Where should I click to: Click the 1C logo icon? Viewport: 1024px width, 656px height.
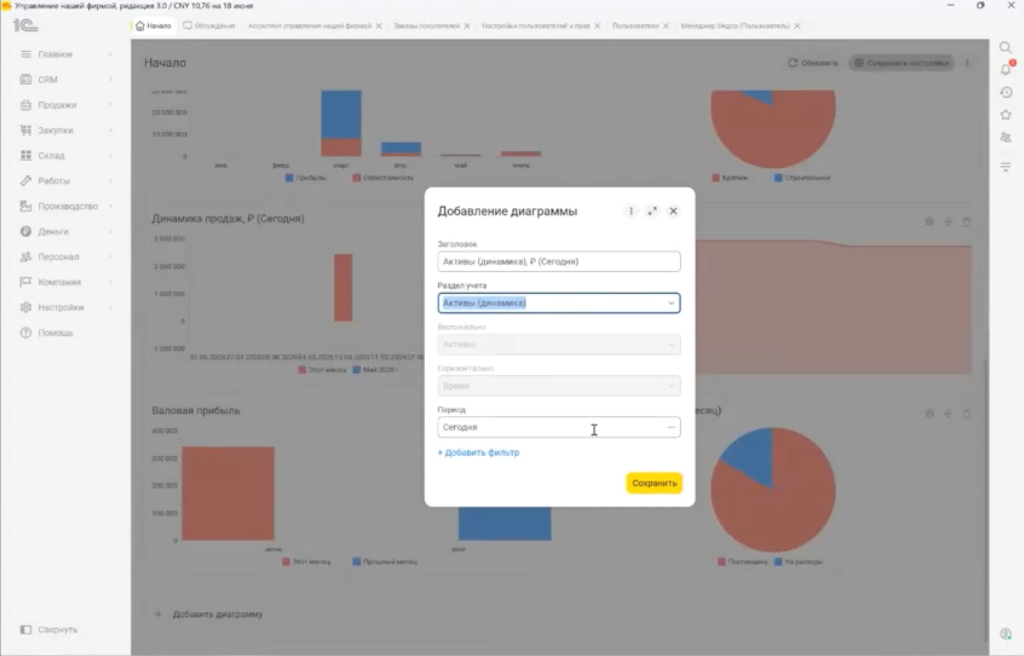[25, 25]
